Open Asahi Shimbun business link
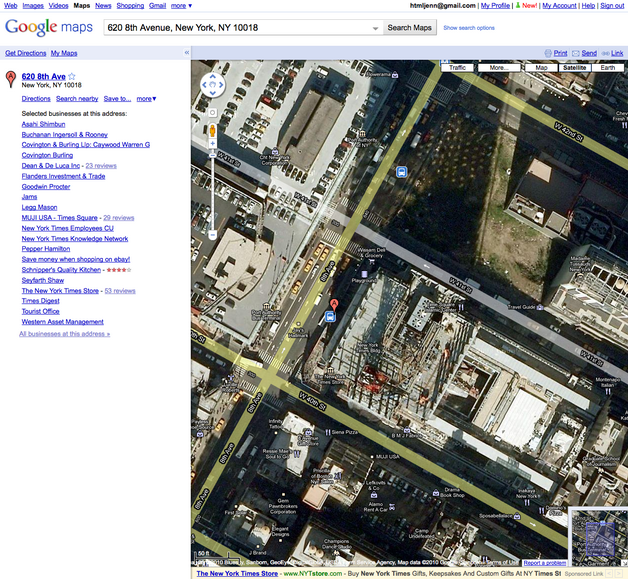 [x=43, y=124]
